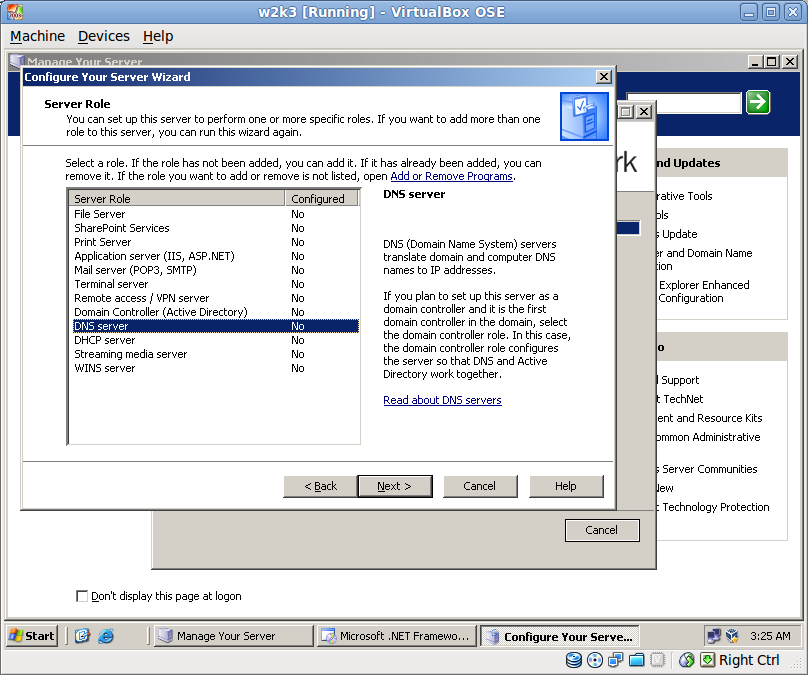Click the wizard Help button
The width and height of the screenshot is (808, 675).
(x=566, y=486)
